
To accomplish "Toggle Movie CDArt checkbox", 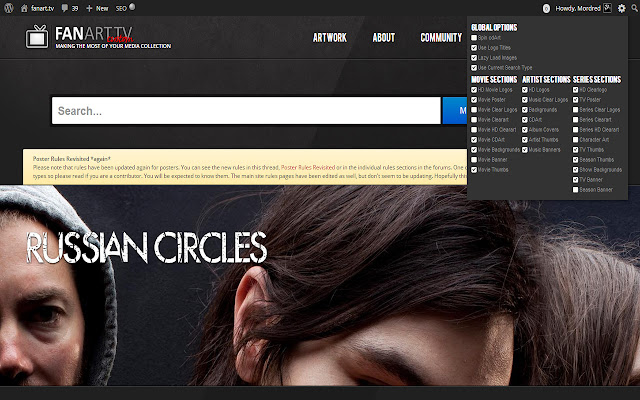I will 474,140.
